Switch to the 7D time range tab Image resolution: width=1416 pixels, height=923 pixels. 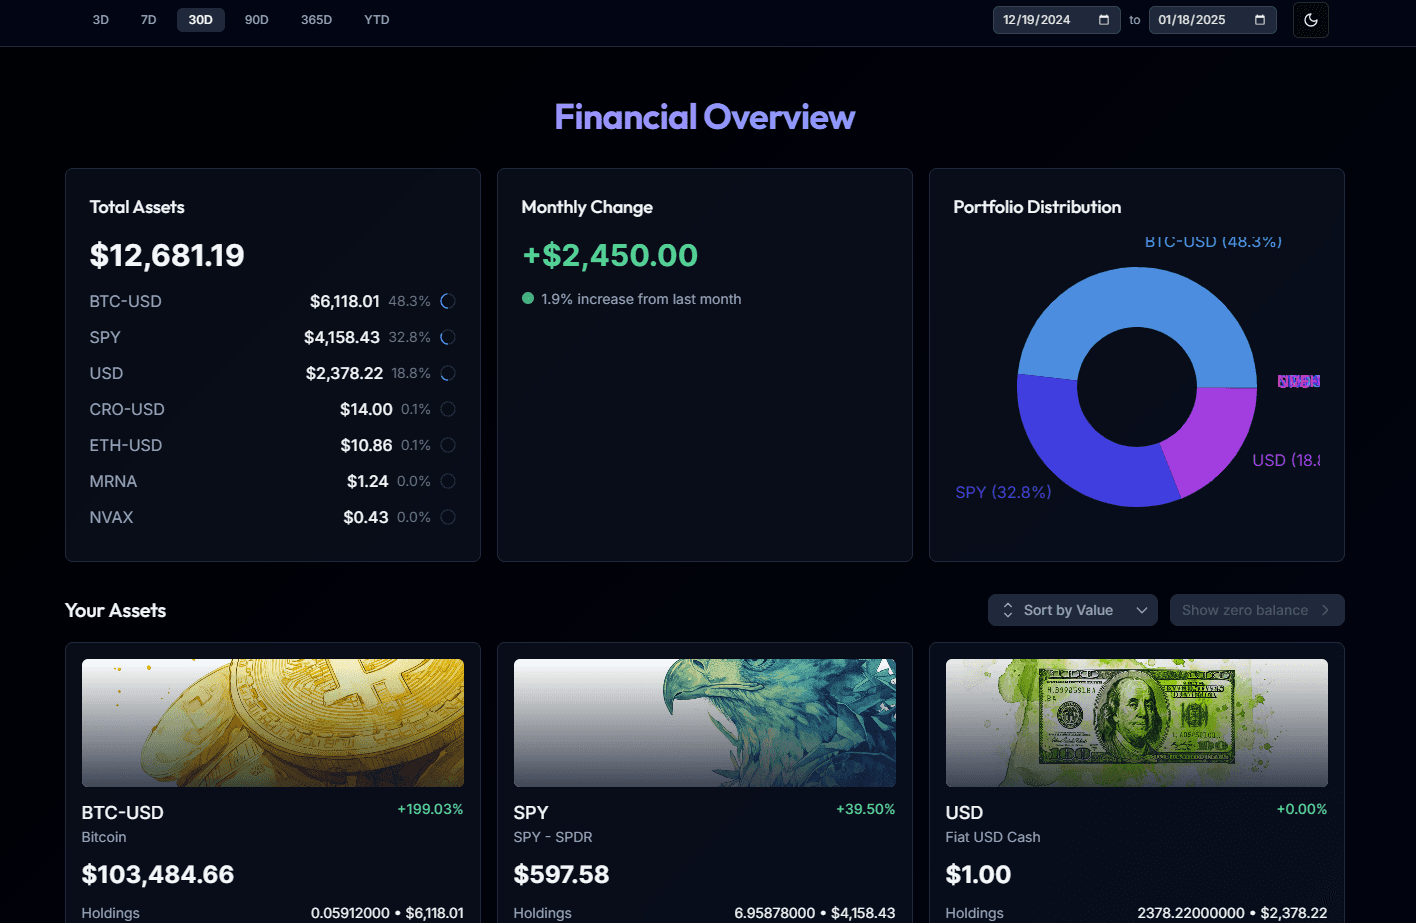point(148,19)
